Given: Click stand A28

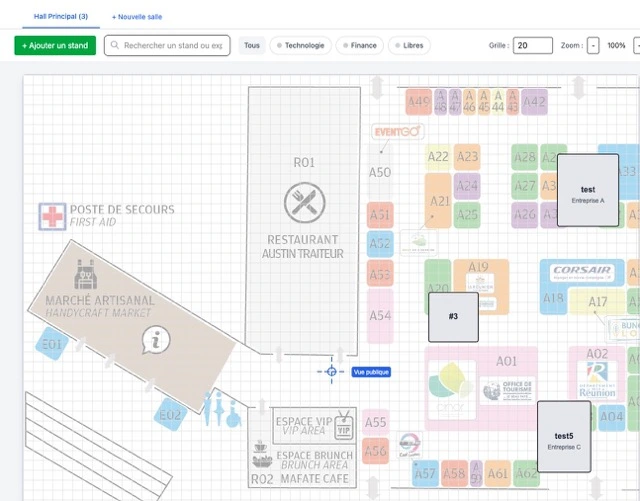Looking at the screenshot, I should pos(524,157).
